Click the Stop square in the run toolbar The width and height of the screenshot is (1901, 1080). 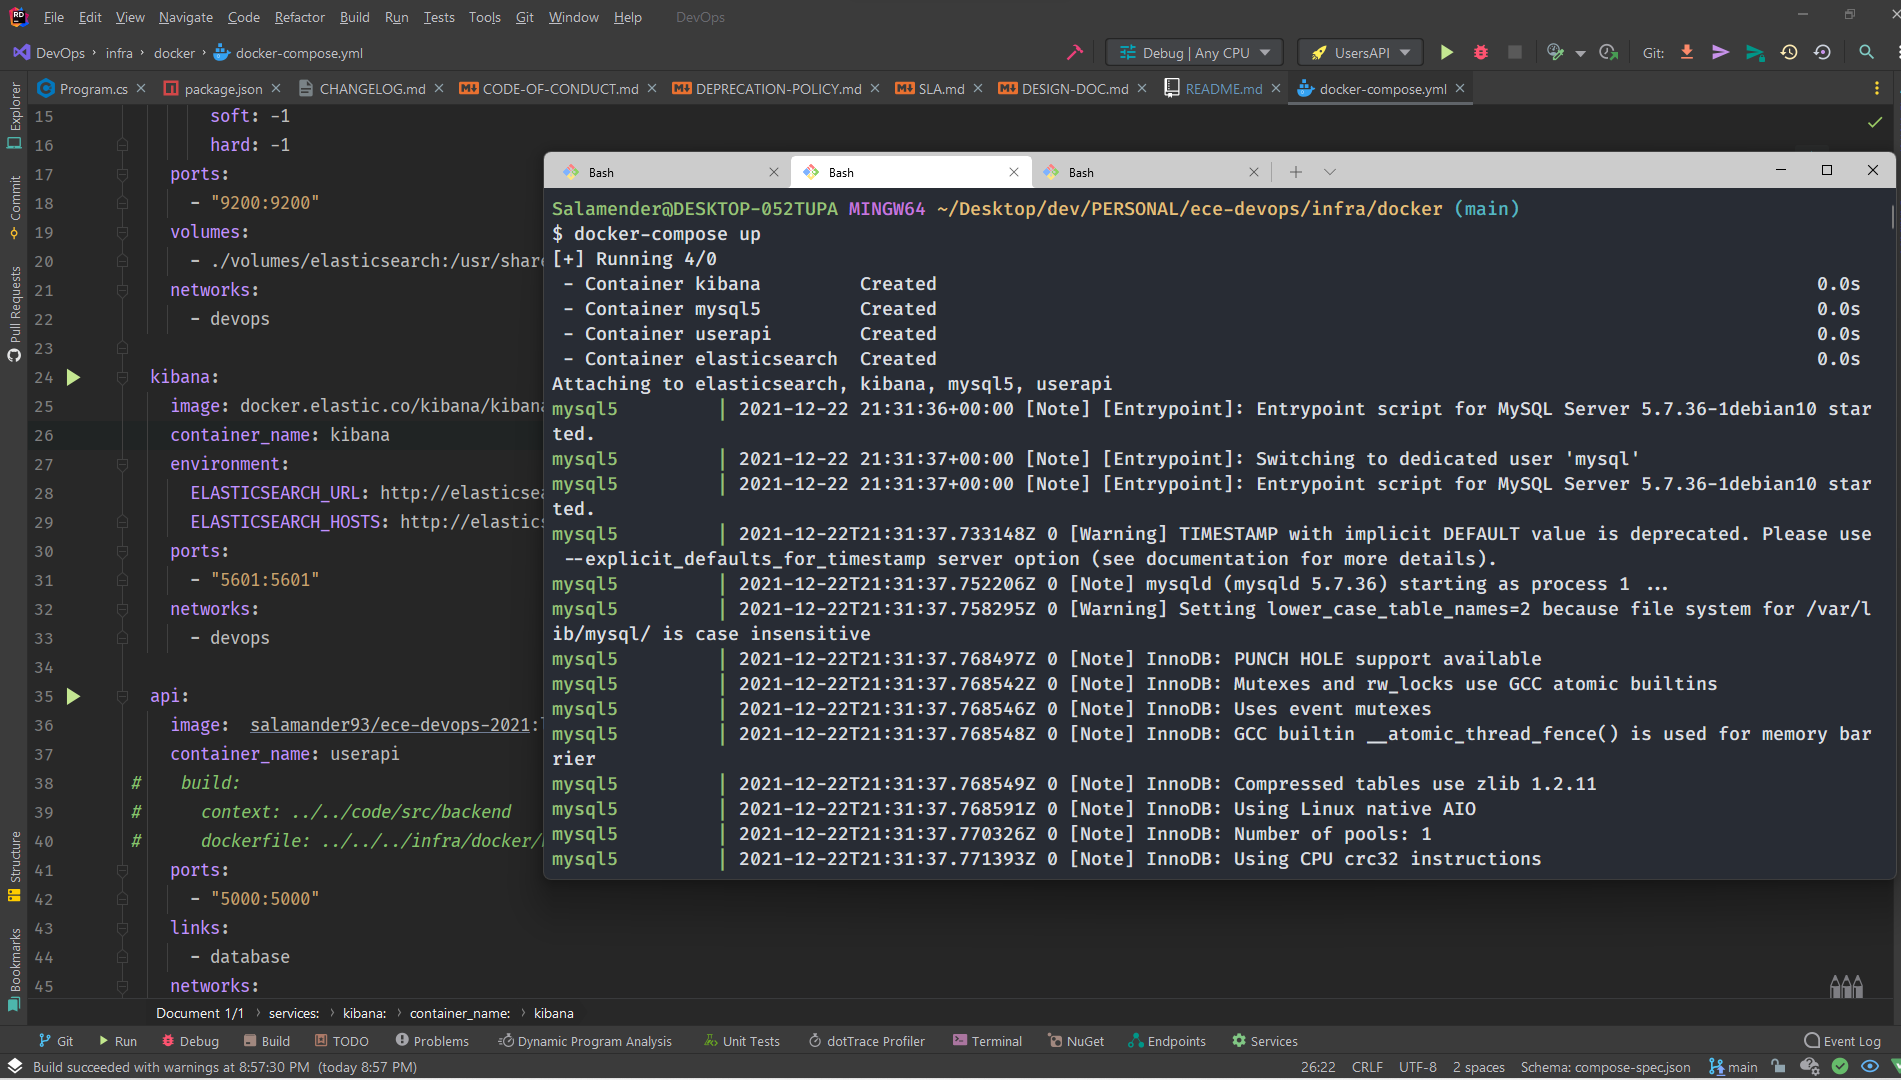point(1515,53)
